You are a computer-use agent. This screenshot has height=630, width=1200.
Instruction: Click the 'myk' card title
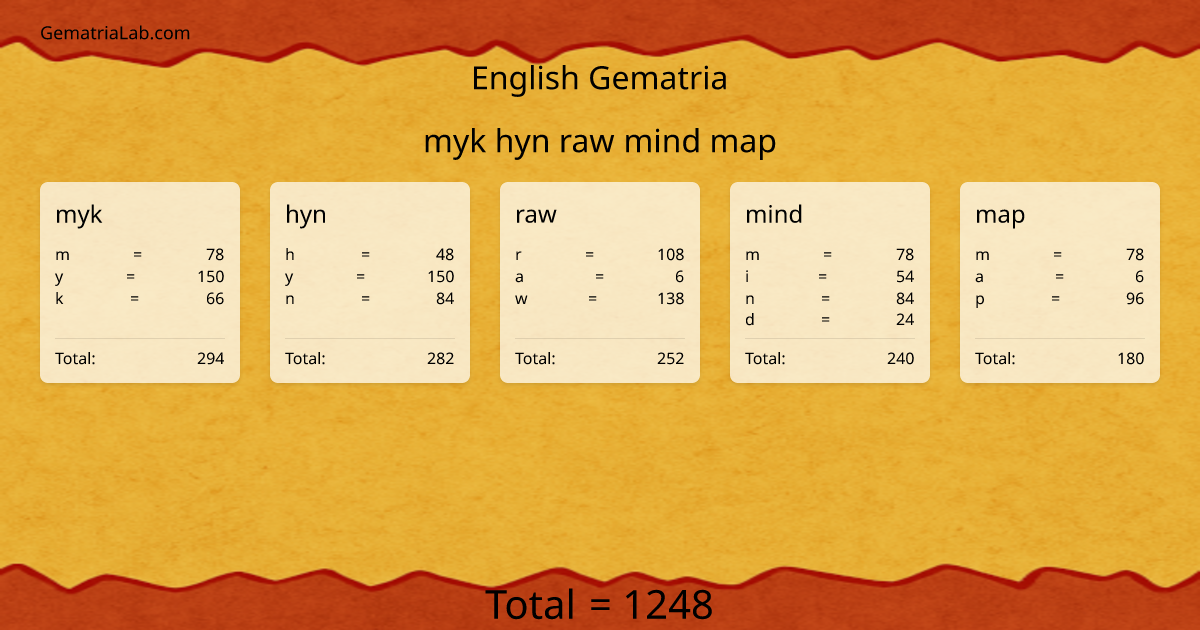(x=78, y=214)
